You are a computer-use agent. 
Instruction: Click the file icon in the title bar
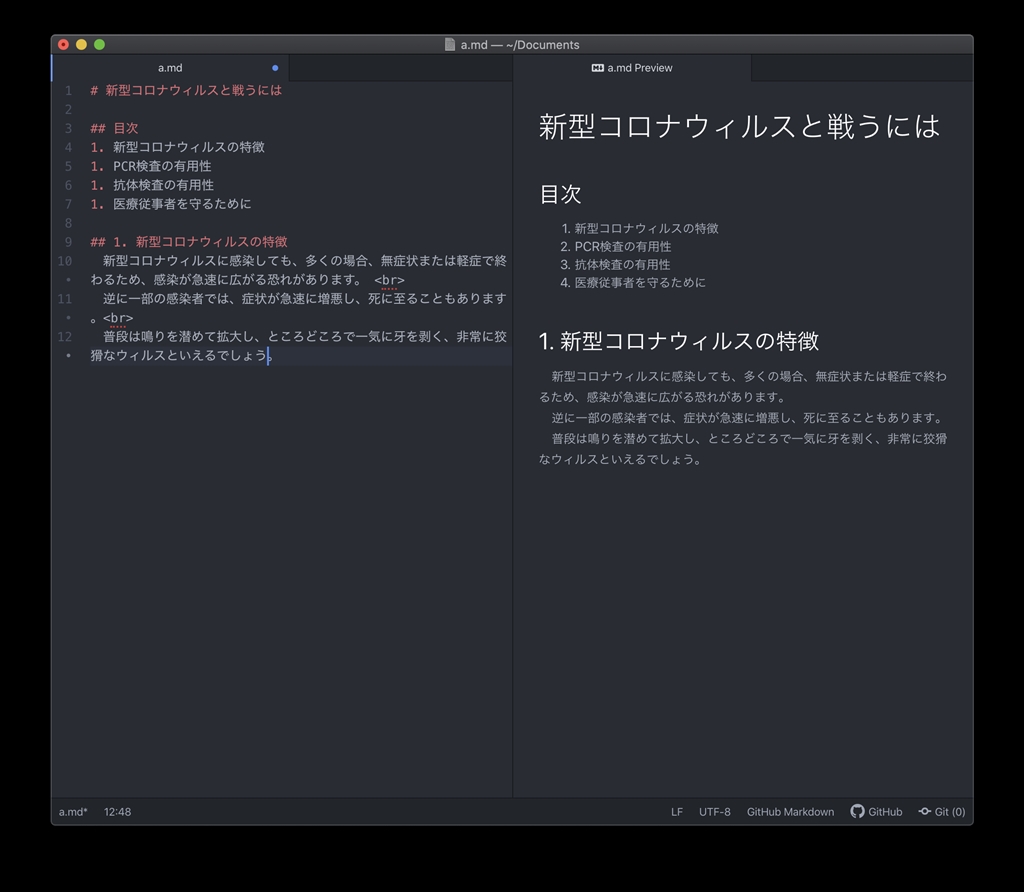[450, 44]
